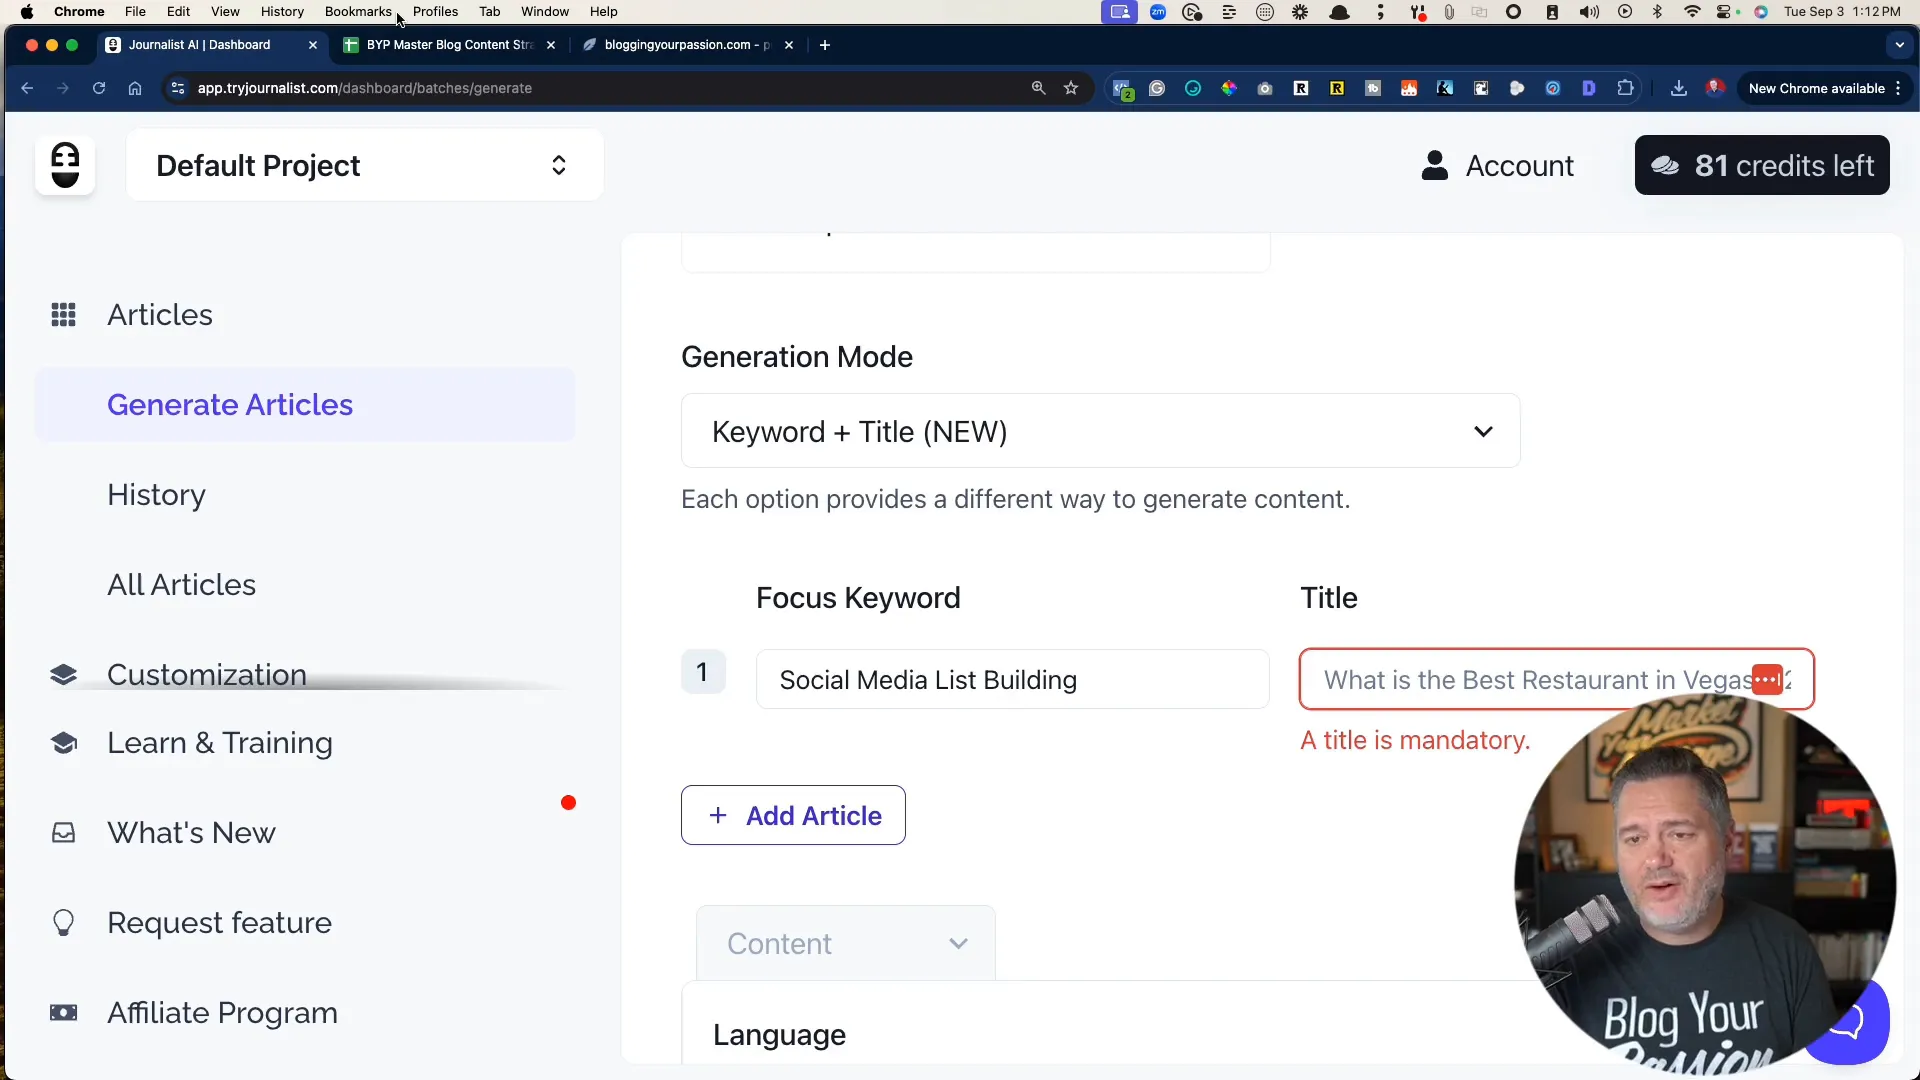Click the History menu item in sidebar

pyautogui.click(x=156, y=495)
